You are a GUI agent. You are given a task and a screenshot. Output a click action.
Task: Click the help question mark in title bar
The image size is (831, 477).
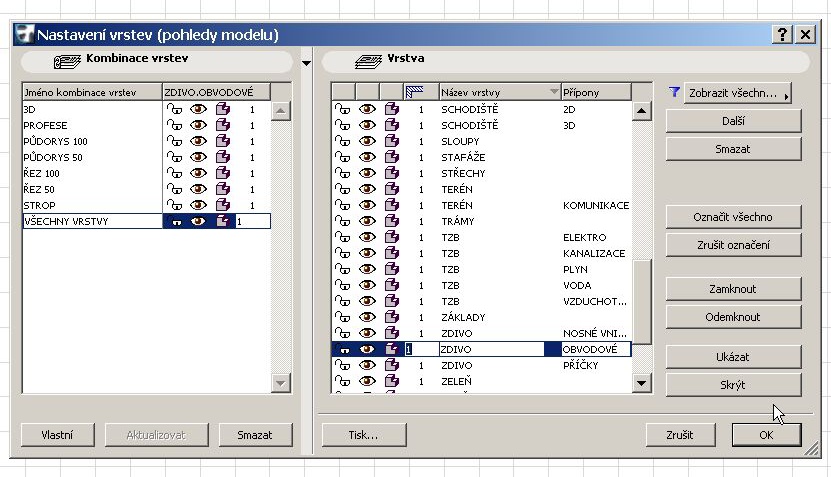tap(782, 35)
